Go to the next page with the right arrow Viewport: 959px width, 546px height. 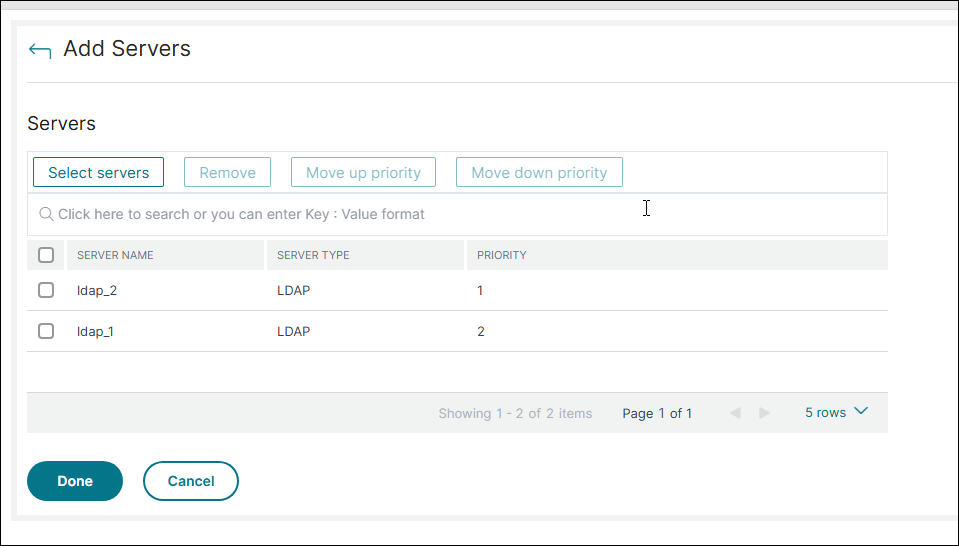point(765,413)
